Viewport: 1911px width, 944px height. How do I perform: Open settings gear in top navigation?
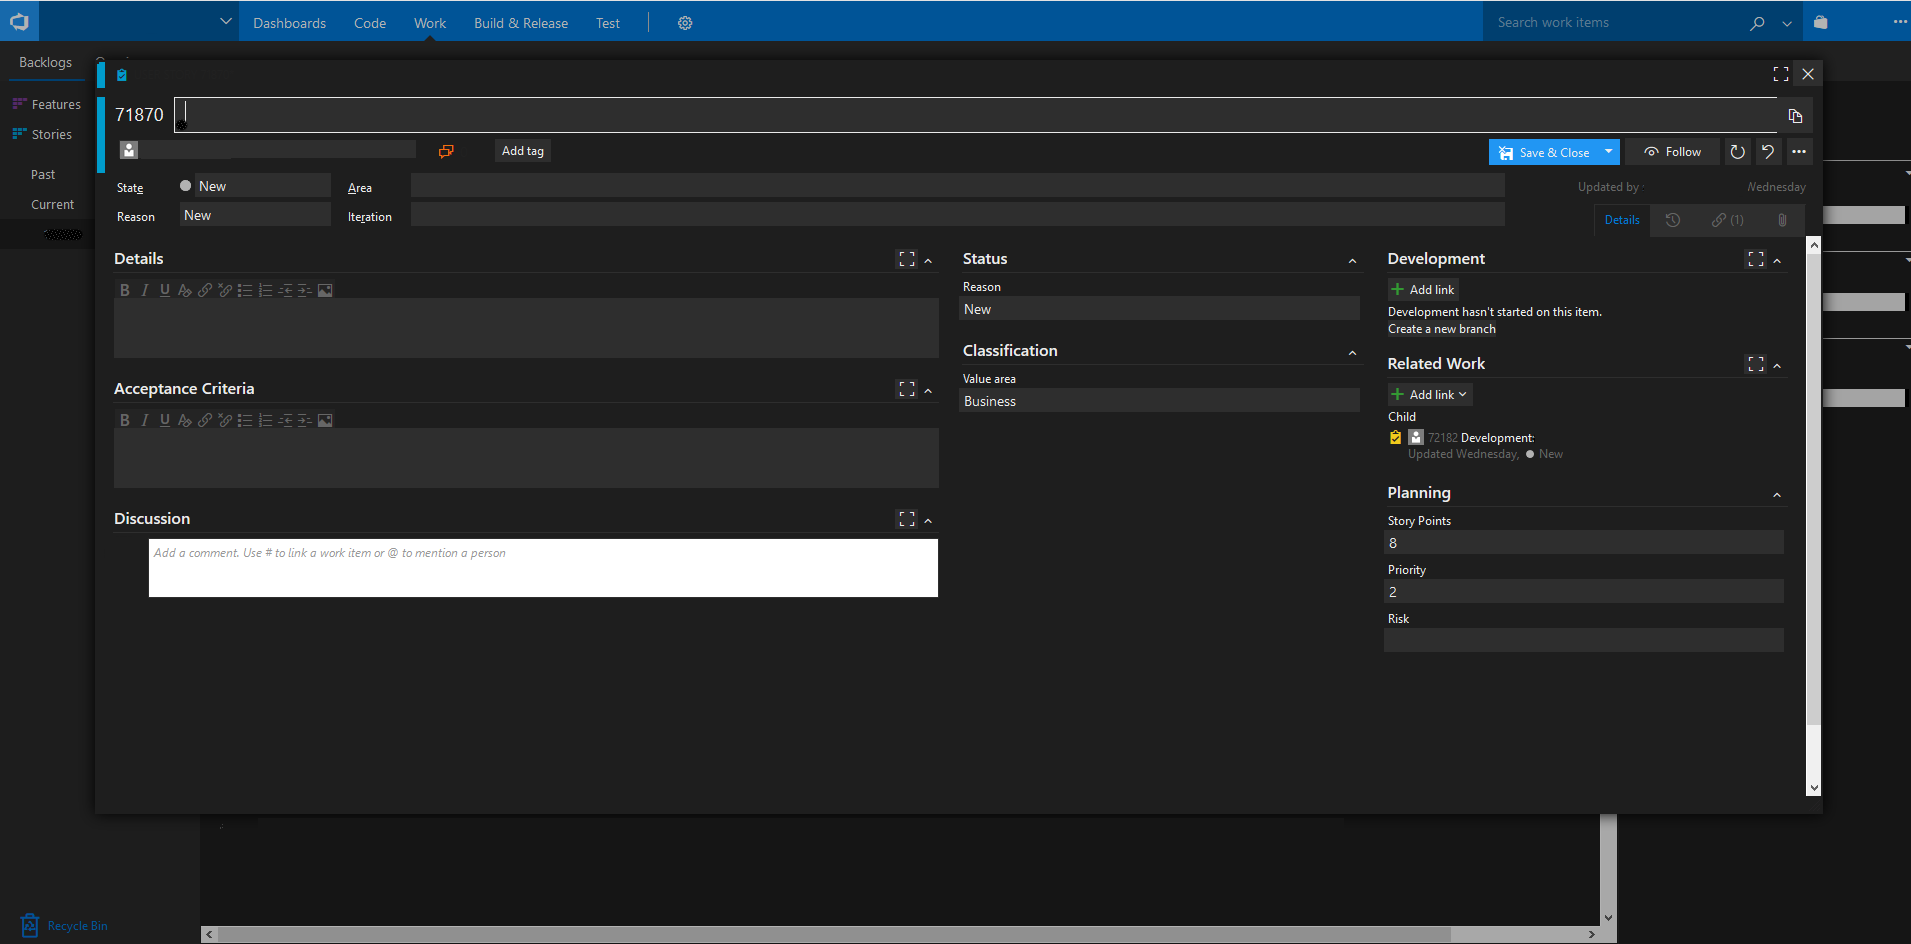tap(685, 23)
